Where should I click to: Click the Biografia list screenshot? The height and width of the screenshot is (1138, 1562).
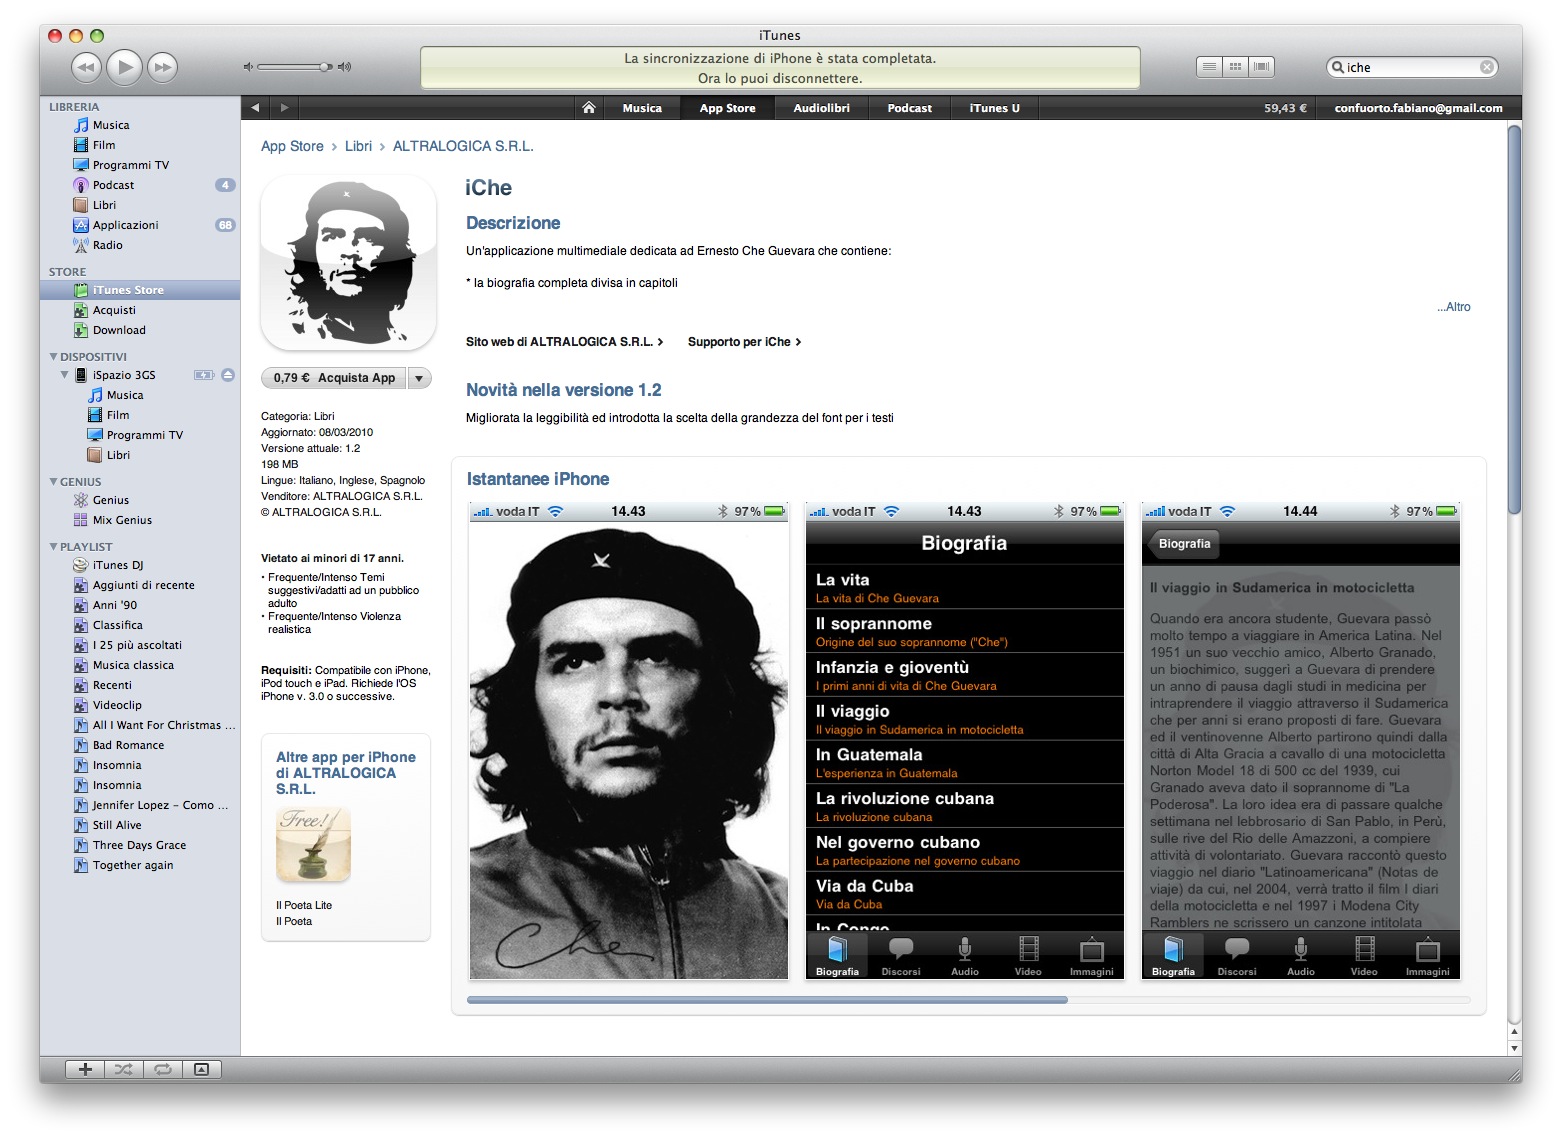[x=965, y=741]
